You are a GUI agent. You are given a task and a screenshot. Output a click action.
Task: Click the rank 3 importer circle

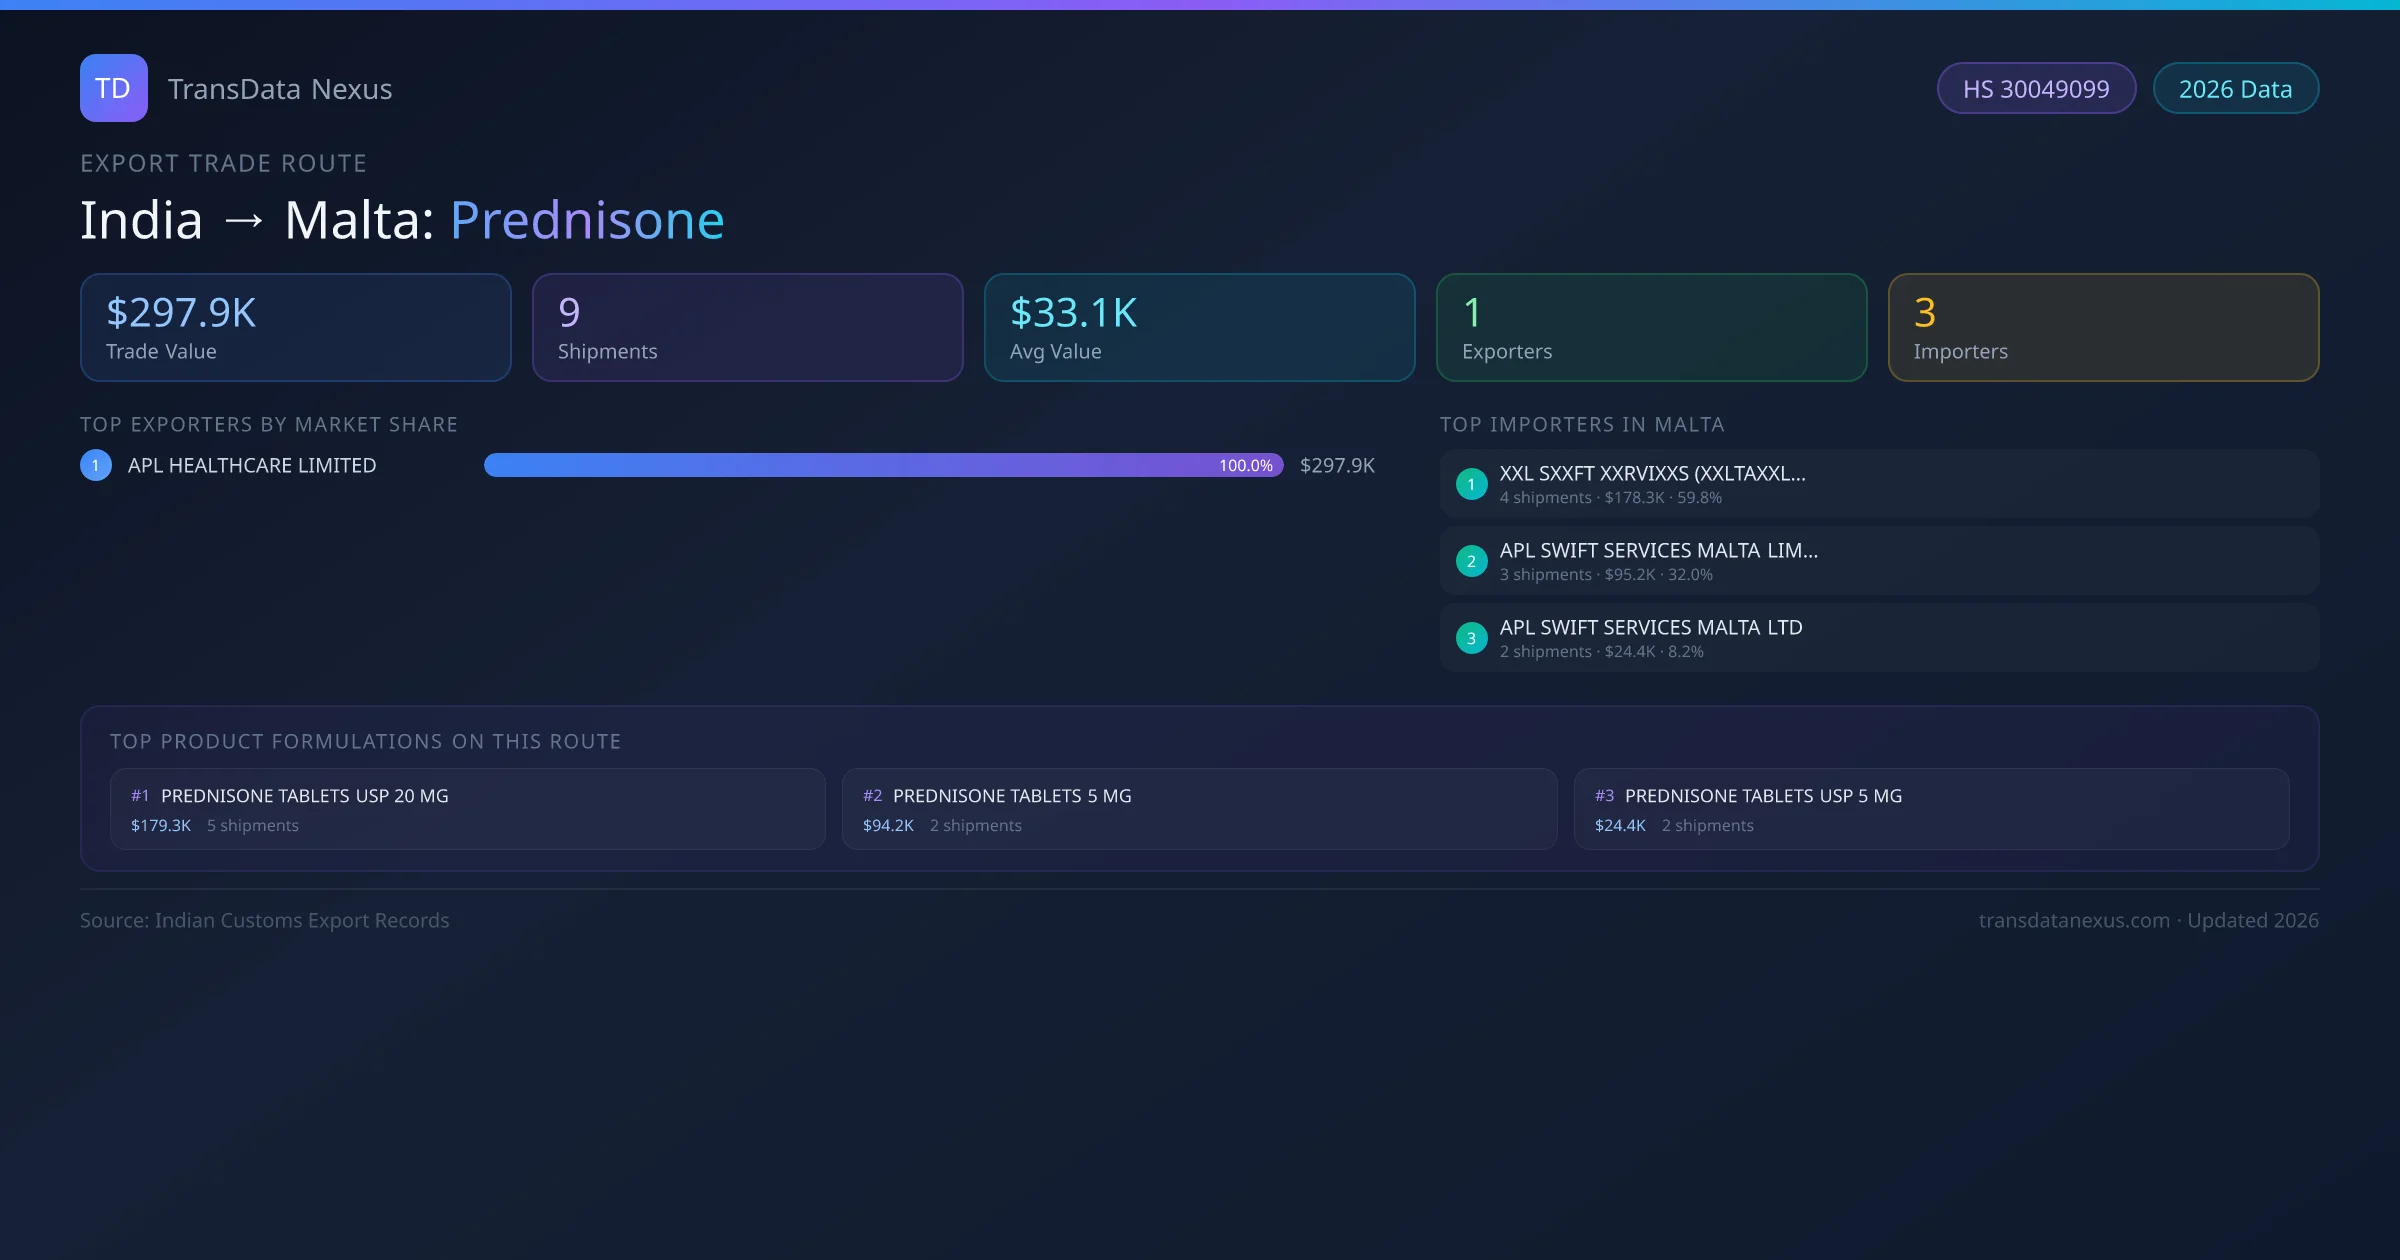click(x=1471, y=638)
